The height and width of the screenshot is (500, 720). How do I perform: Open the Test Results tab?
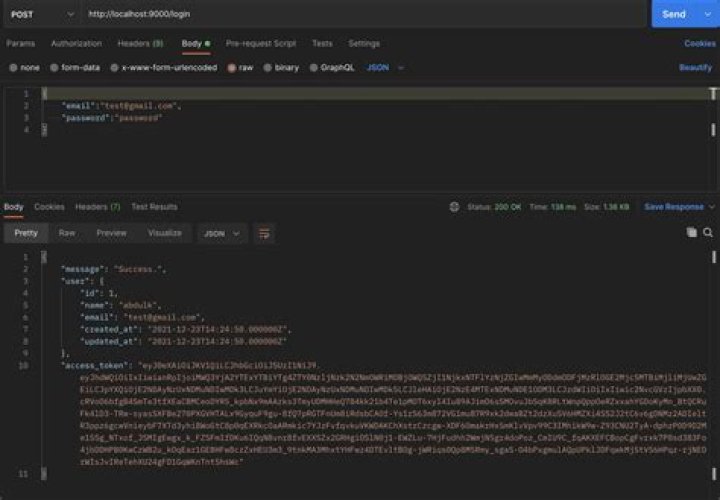[x=154, y=207]
